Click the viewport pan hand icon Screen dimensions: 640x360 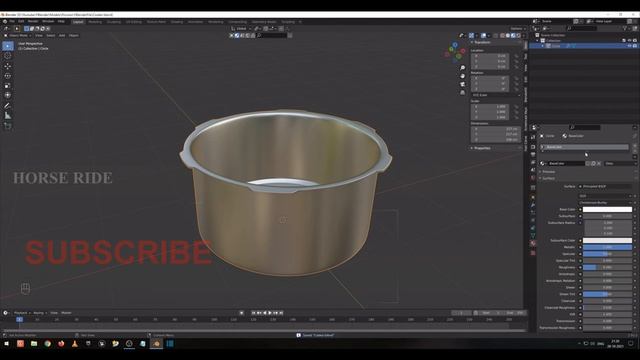[x=462, y=76]
